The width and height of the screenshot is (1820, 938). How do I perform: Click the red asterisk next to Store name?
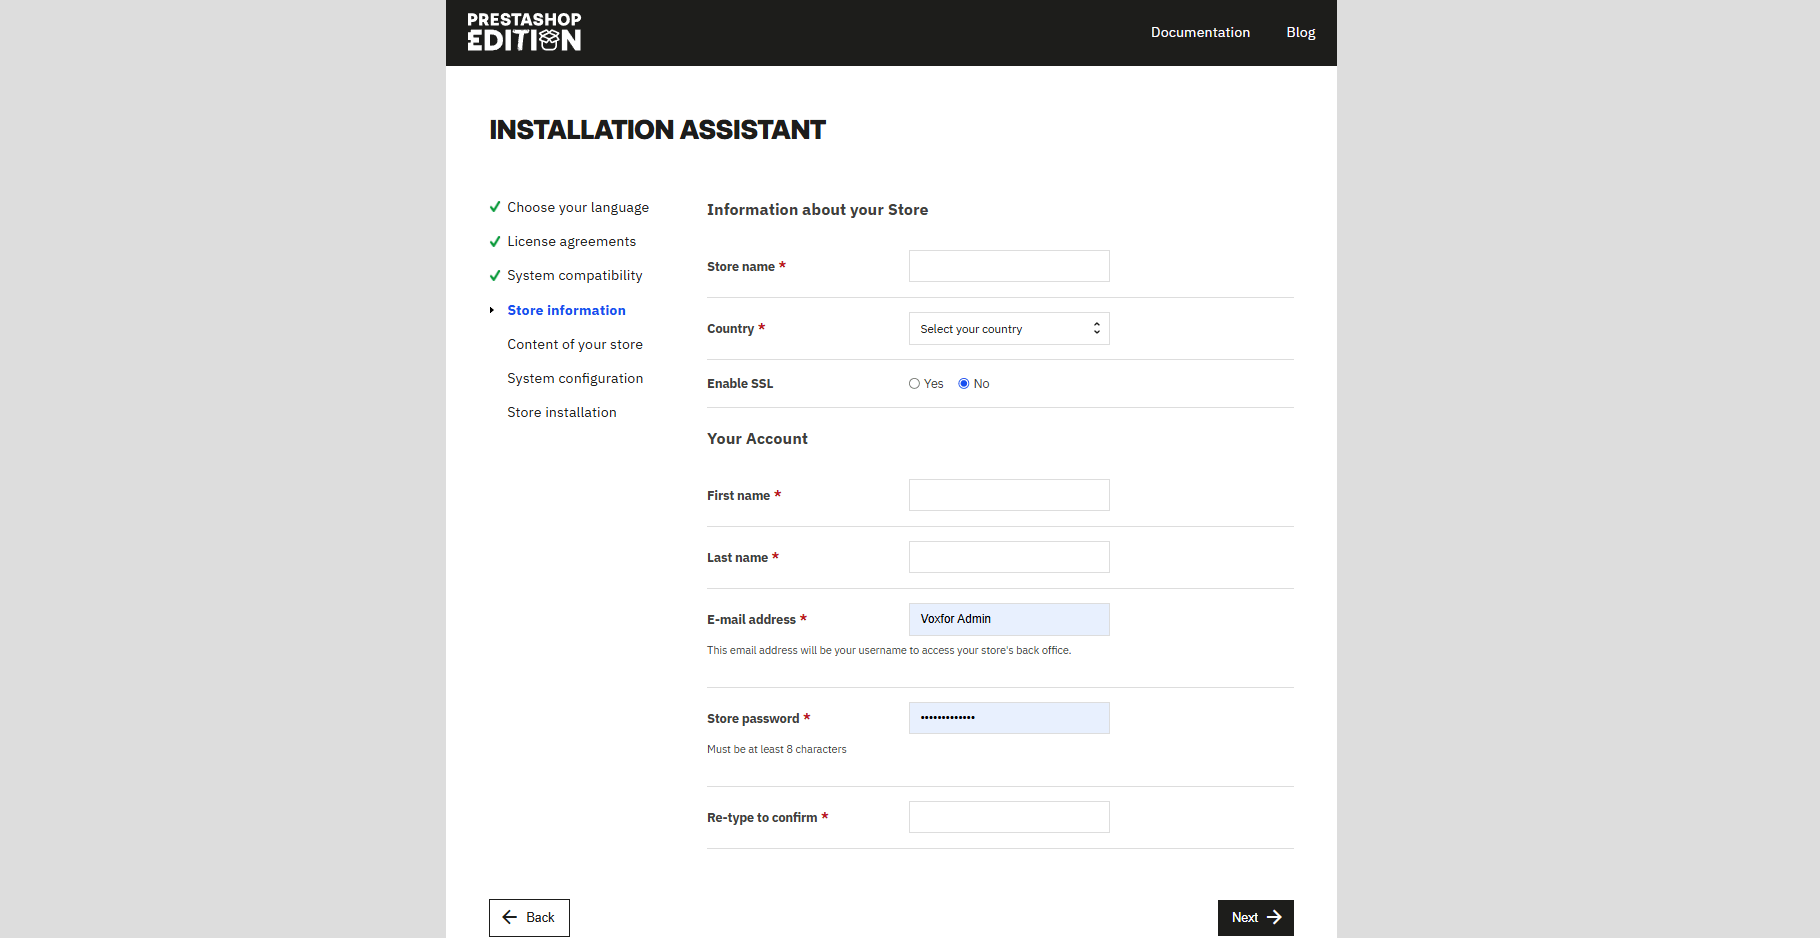[783, 266]
